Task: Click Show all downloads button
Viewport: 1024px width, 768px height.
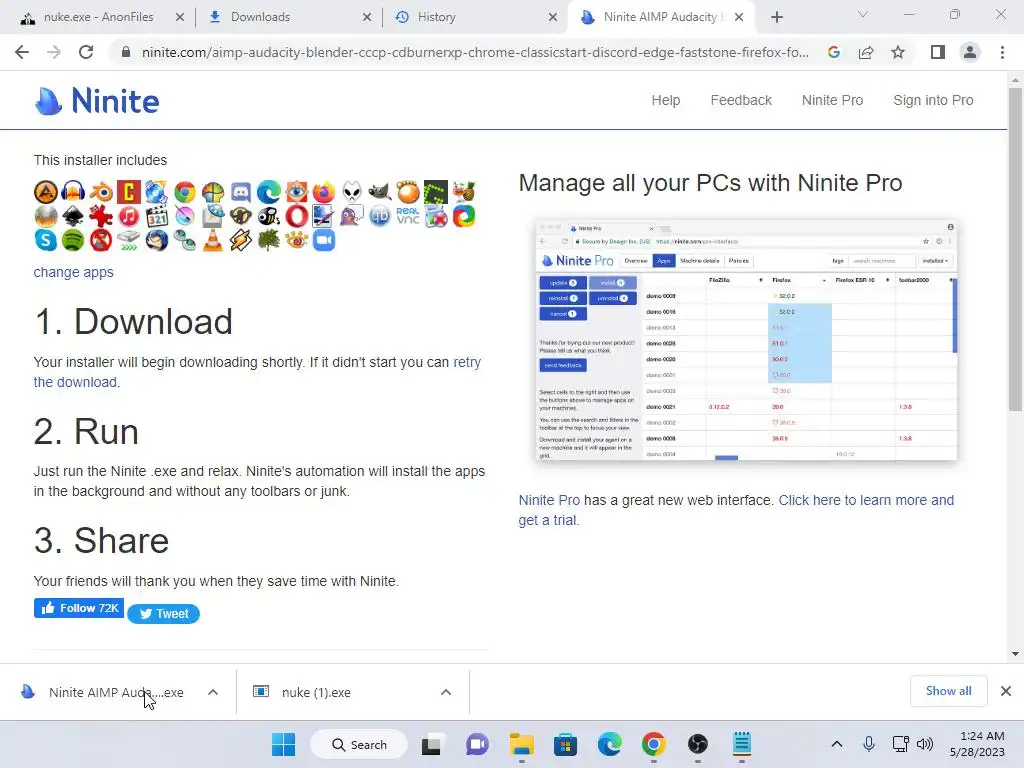Action: click(948, 691)
